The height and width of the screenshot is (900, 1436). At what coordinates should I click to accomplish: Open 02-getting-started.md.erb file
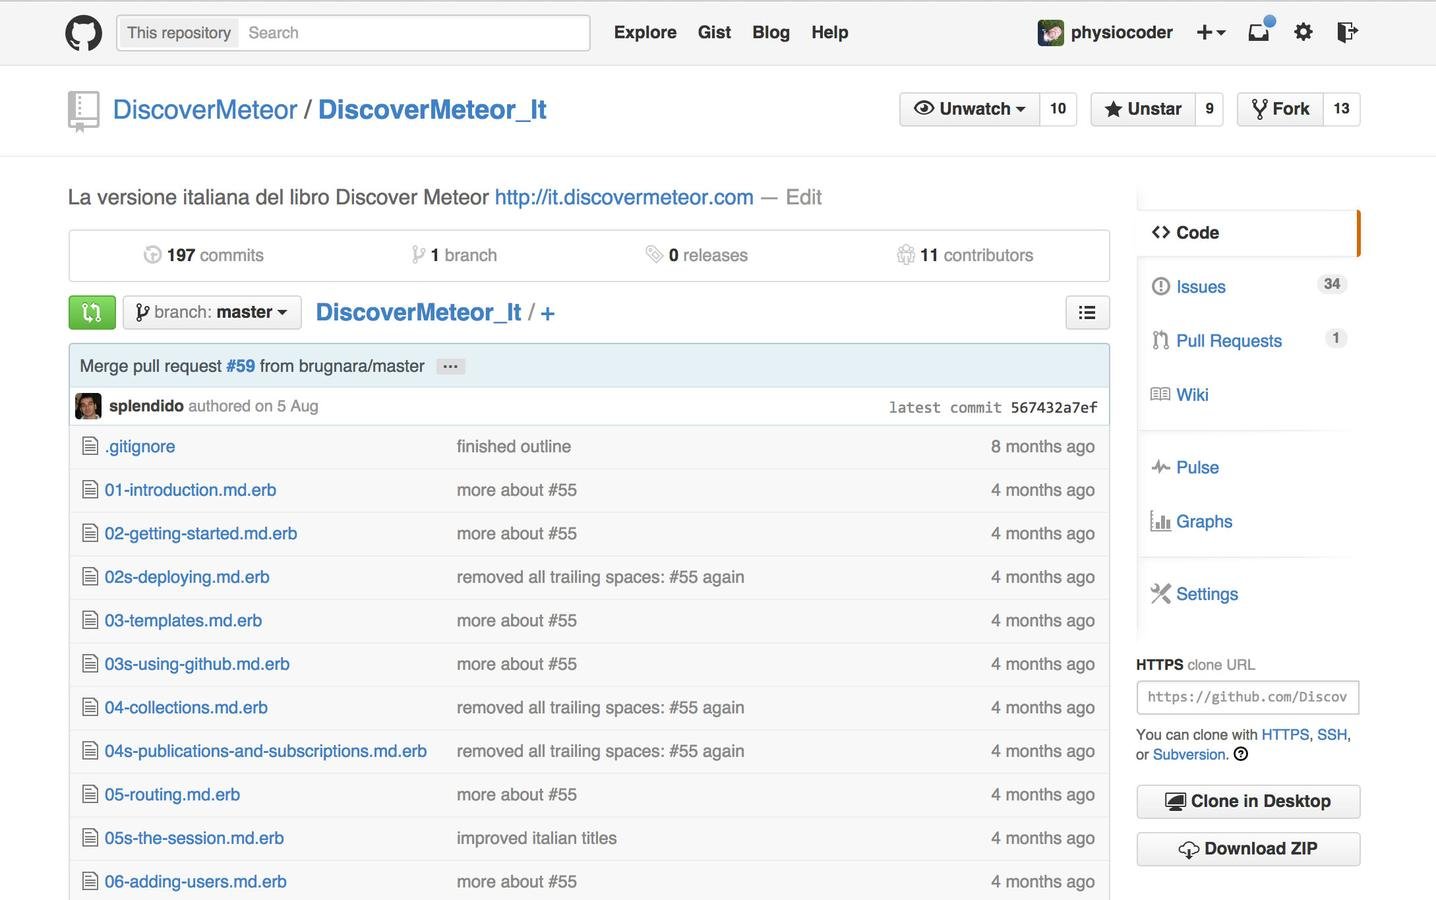click(x=201, y=534)
